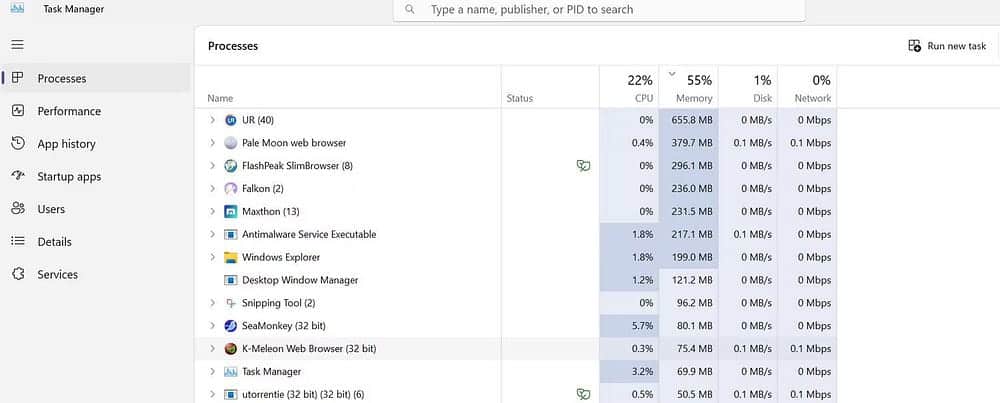Click the 3.2% CPU value for Task Manager
Image resolution: width=1000 pixels, height=403 pixels.
point(642,372)
